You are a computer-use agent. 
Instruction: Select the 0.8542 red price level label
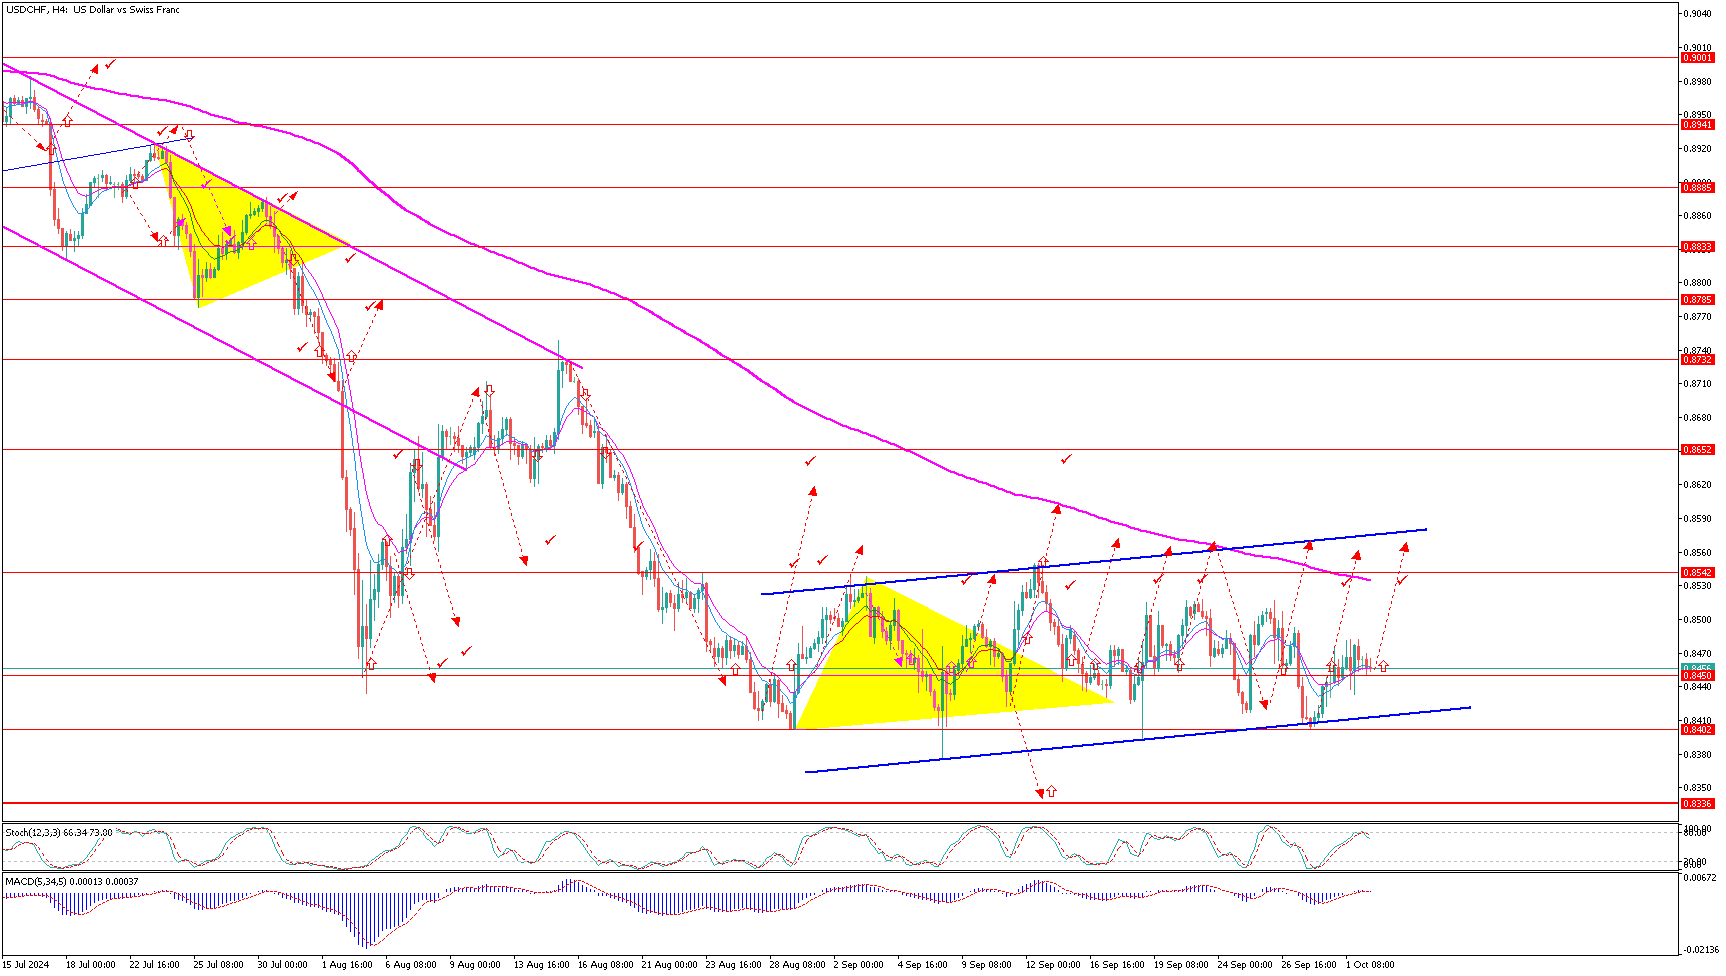pos(1697,573)
